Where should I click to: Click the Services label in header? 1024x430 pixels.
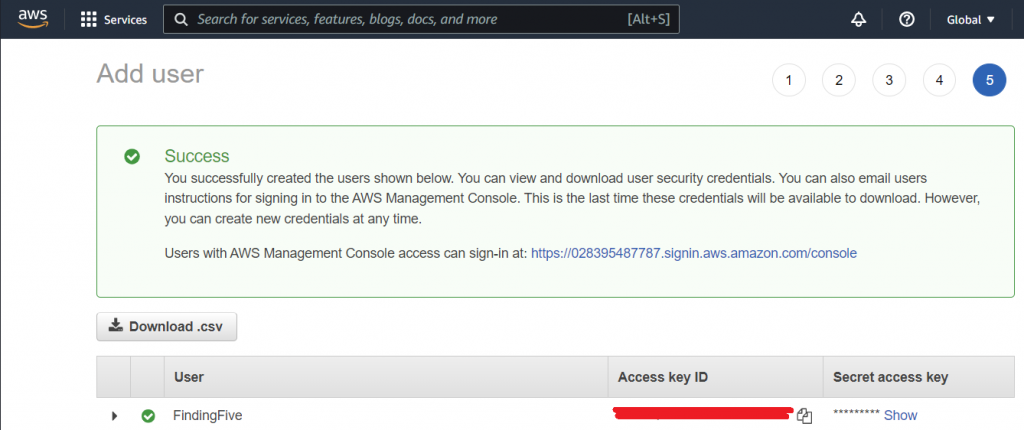(125, 20)
